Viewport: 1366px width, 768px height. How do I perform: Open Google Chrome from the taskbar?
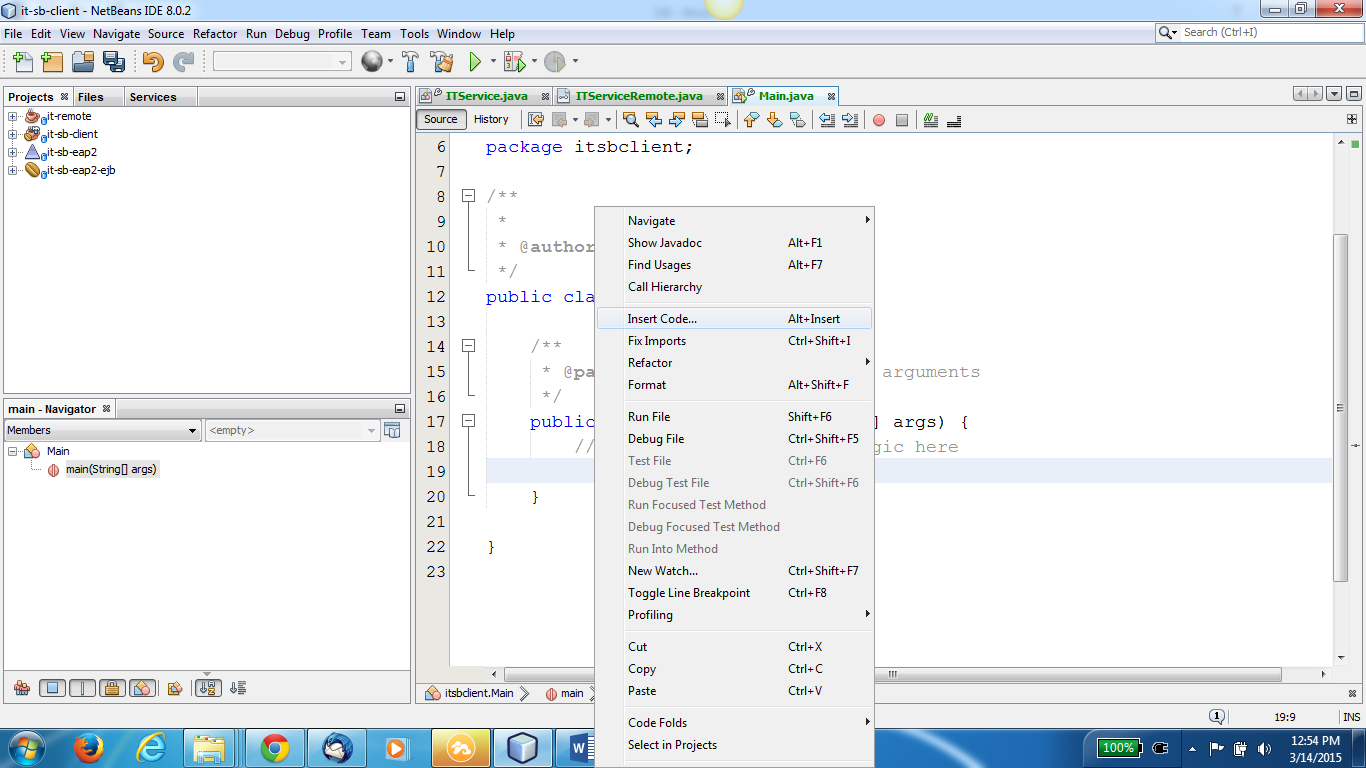point(275,747)
